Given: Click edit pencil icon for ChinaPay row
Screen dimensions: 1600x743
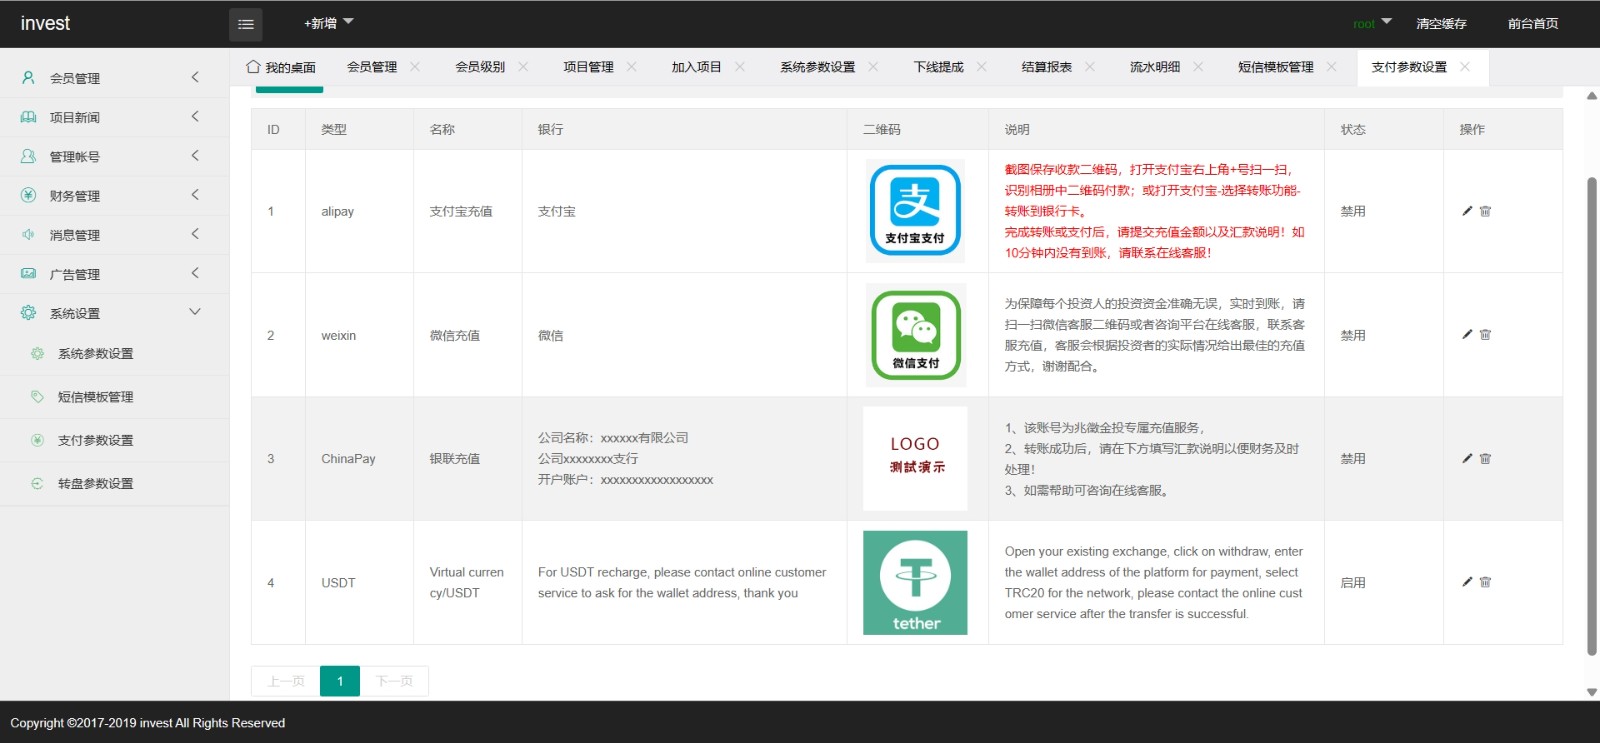Looking at the screenshot, I should pos(1467,458).
